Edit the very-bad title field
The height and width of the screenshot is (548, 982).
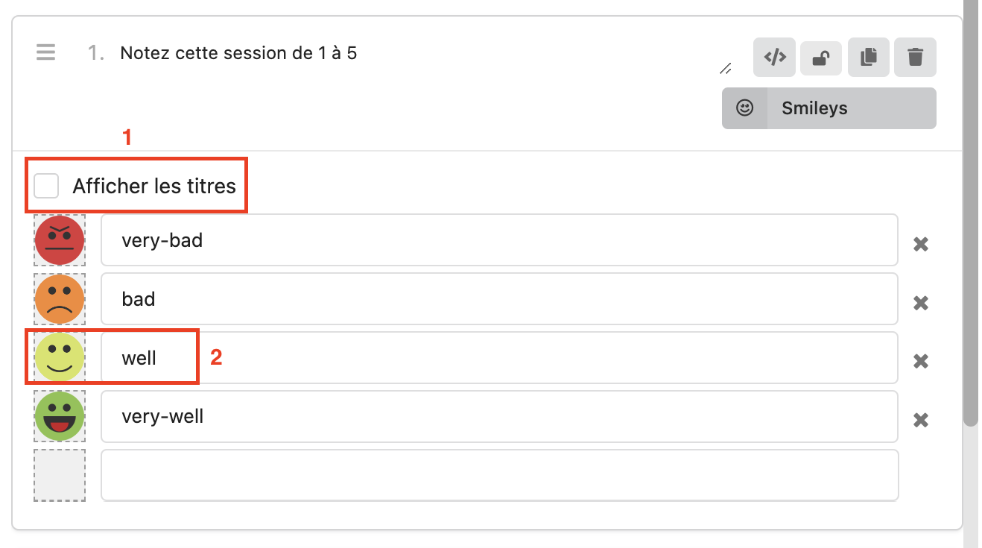pos(499,240)
